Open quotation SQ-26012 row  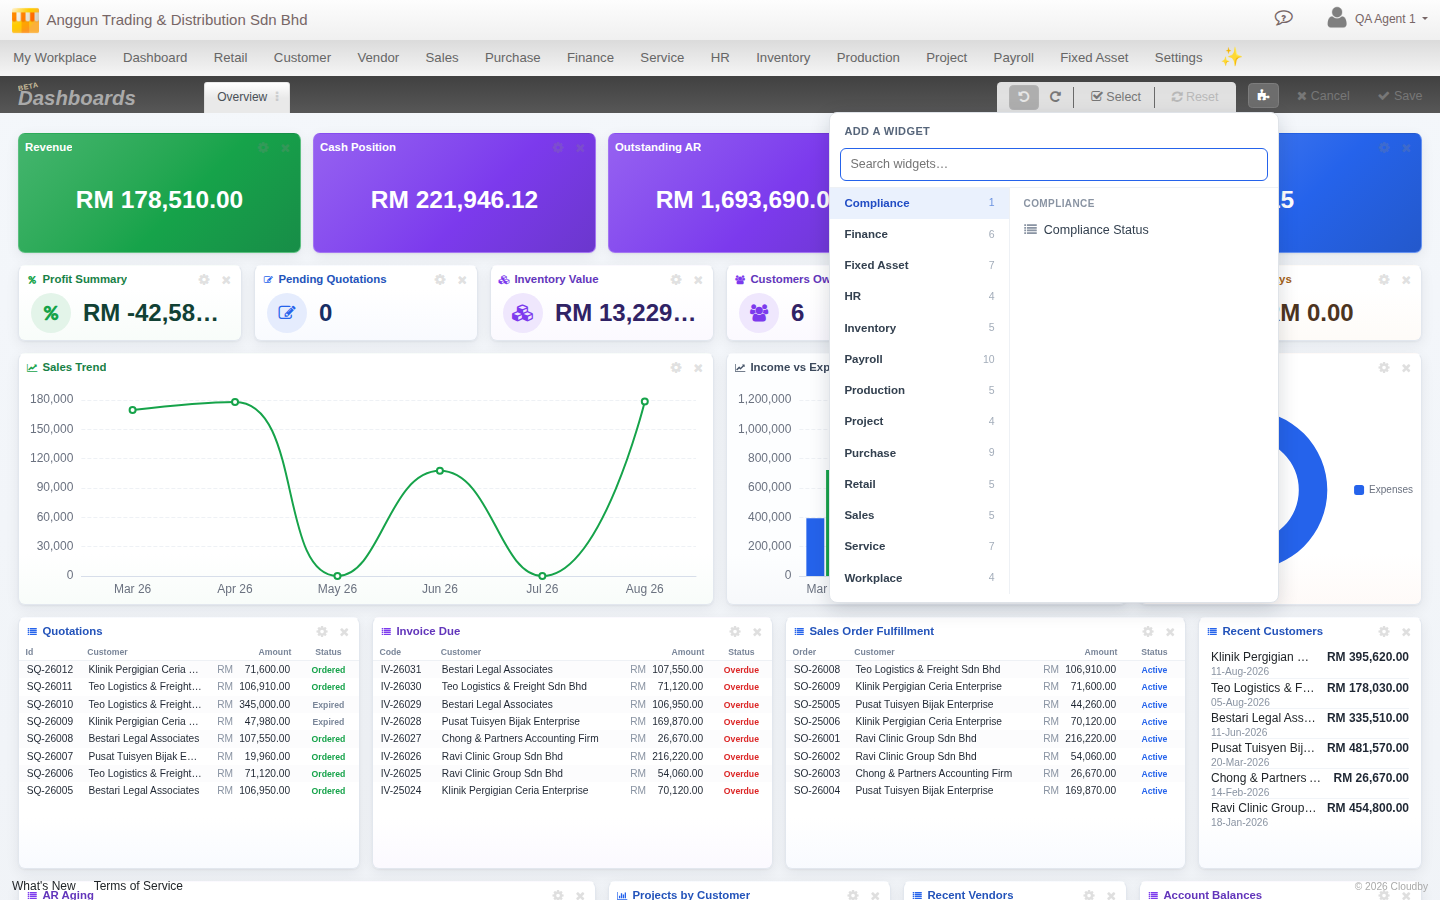tap(189, 670)
